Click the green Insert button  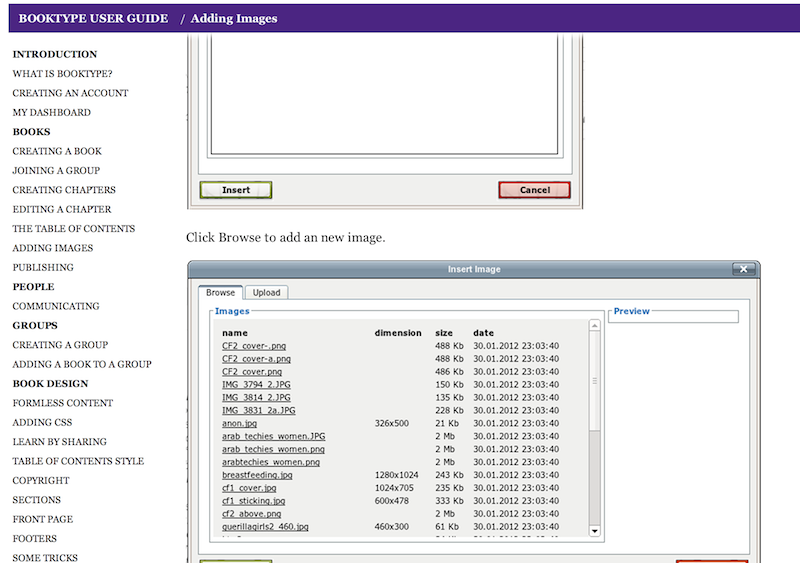point(236,190)
